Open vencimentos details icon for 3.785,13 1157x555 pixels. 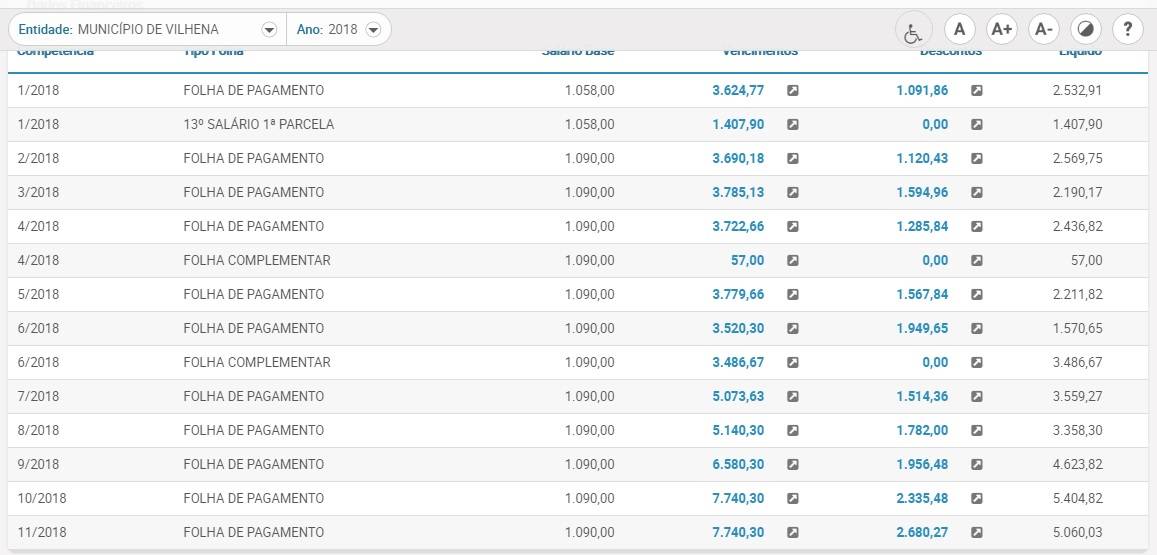click(x=792, y=193)
